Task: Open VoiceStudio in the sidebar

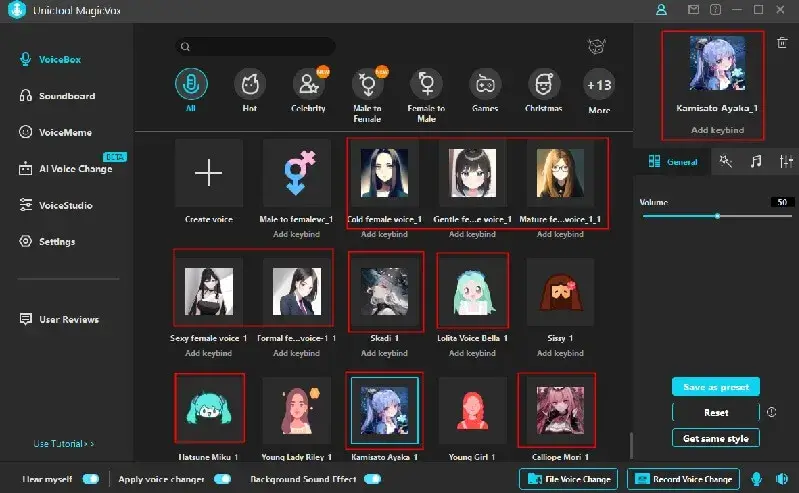Action: coord(56,205)
